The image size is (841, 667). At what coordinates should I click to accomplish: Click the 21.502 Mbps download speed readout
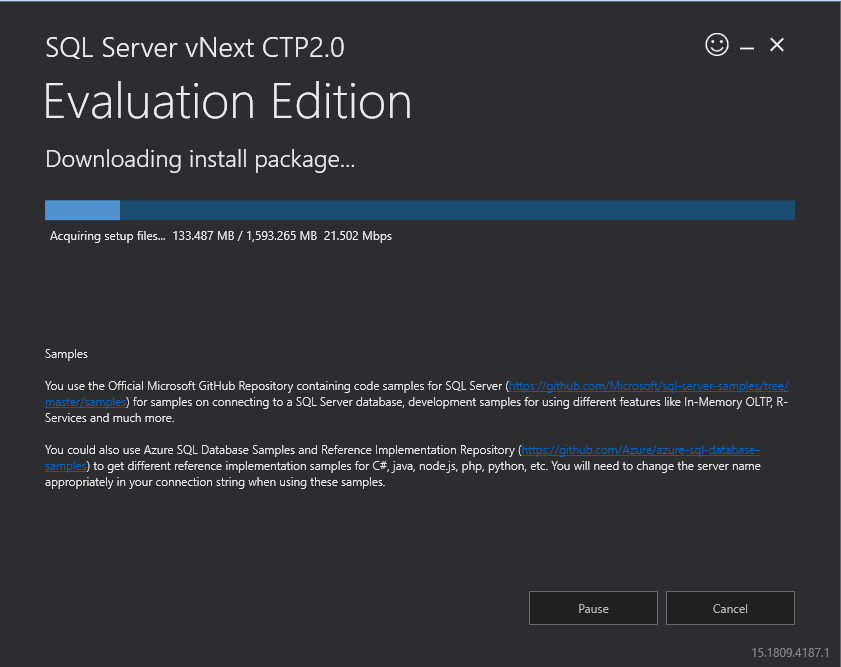click(x=358, y=237)
